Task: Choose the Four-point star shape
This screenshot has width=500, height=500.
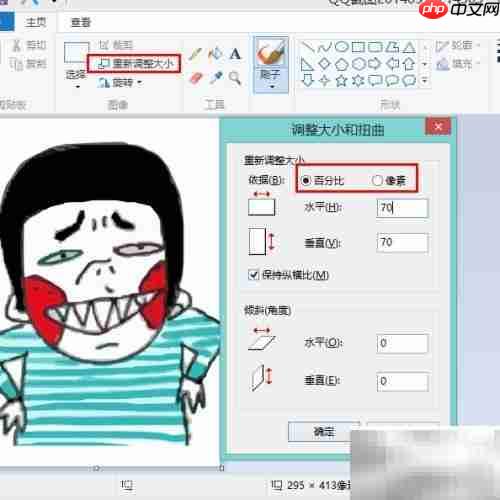Action: [x=324, y=80]
